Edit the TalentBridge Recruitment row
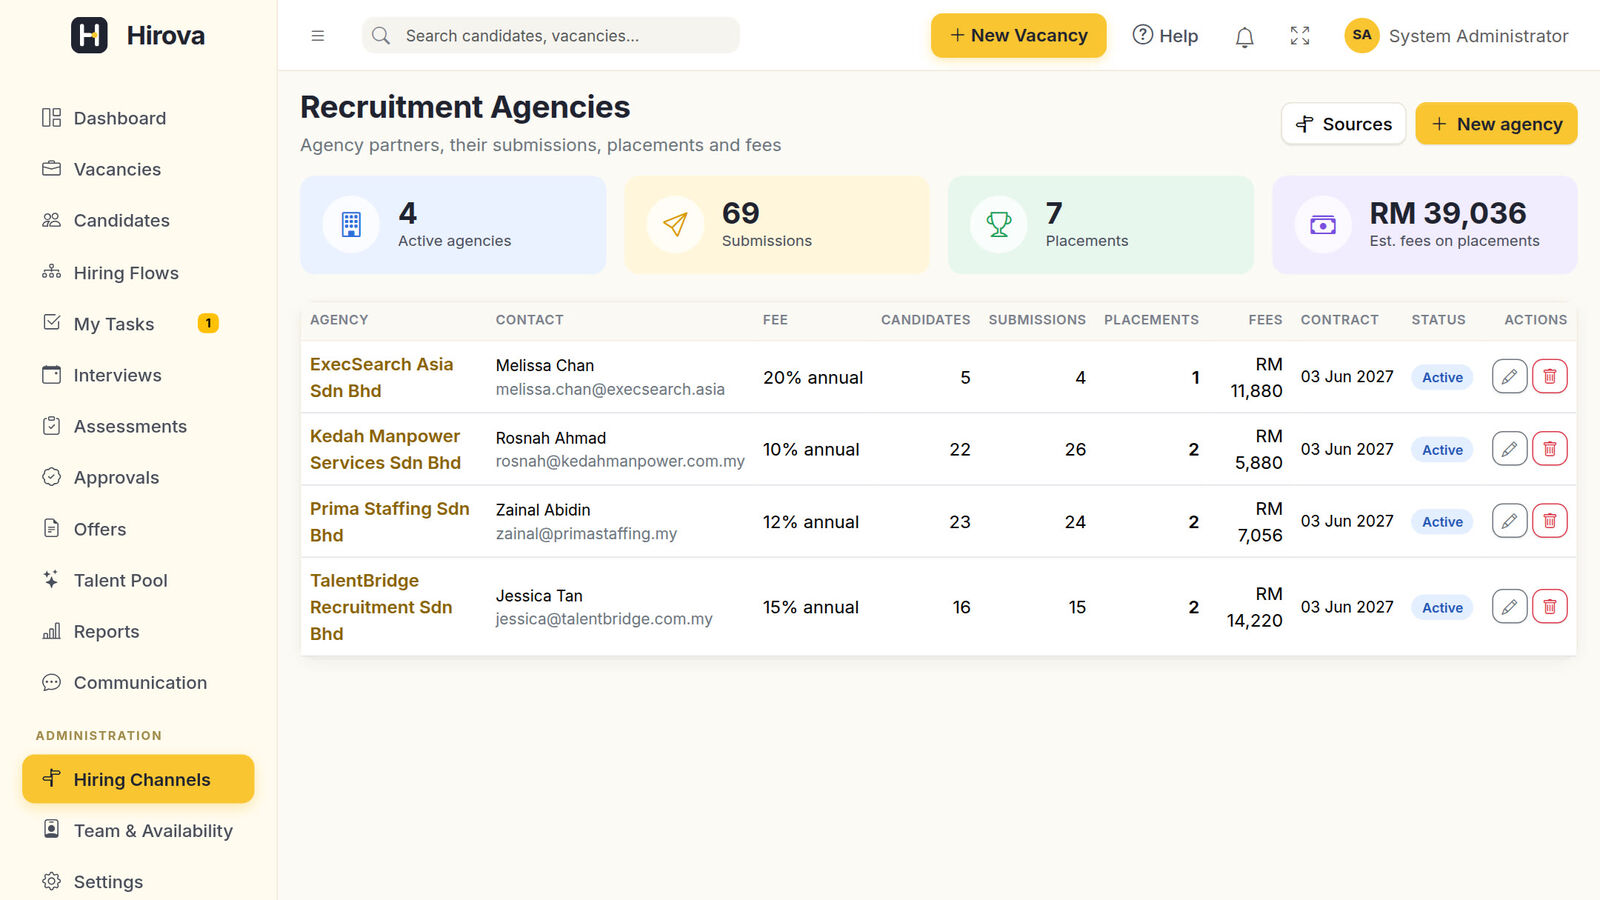Screen dimensions: 1600x900 tap(1509, 607)
